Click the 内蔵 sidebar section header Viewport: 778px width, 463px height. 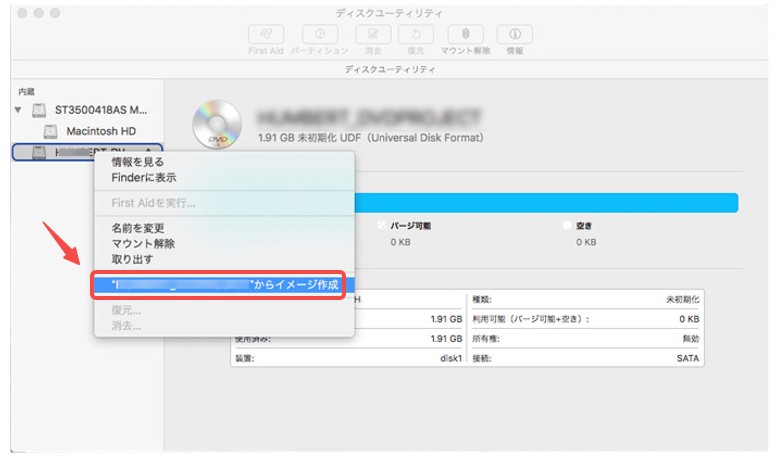coord(26,92)
